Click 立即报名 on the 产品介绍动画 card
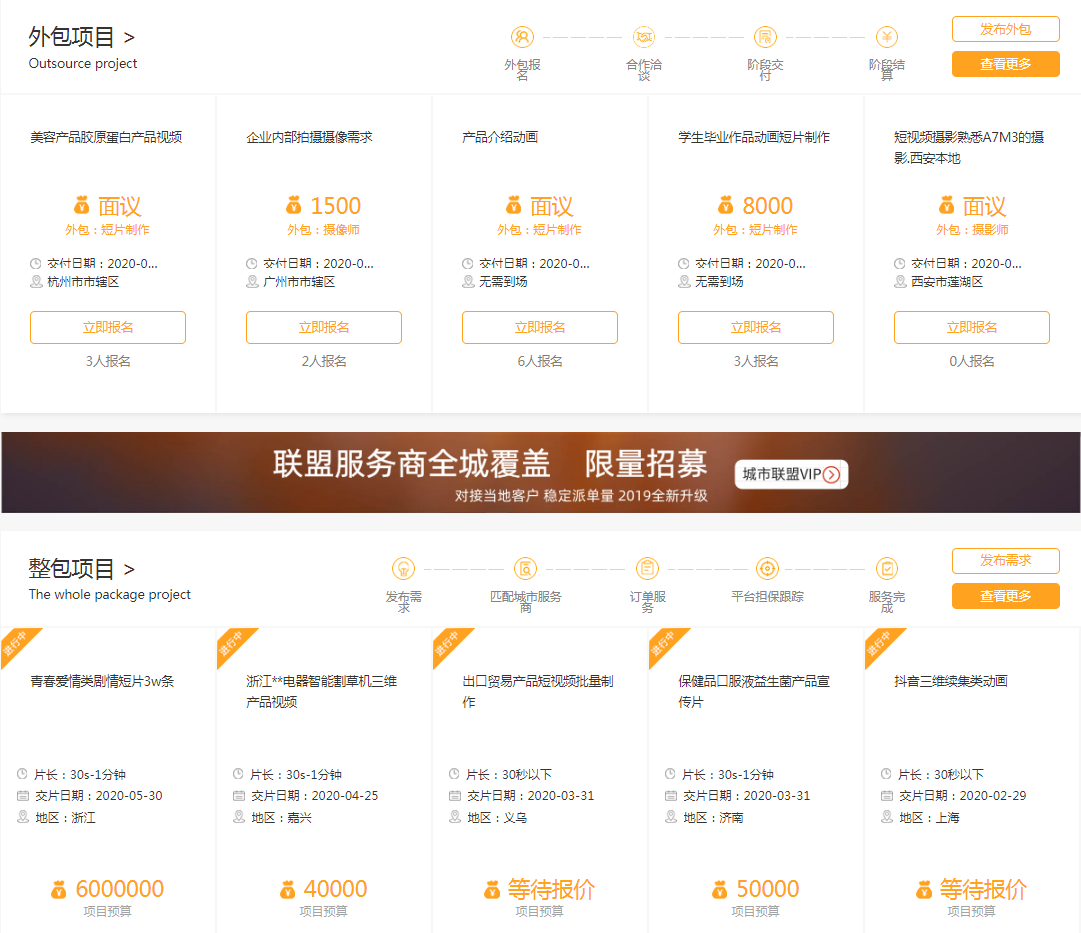The width and height of the screenshot is (1081, 933). point(539,327)
